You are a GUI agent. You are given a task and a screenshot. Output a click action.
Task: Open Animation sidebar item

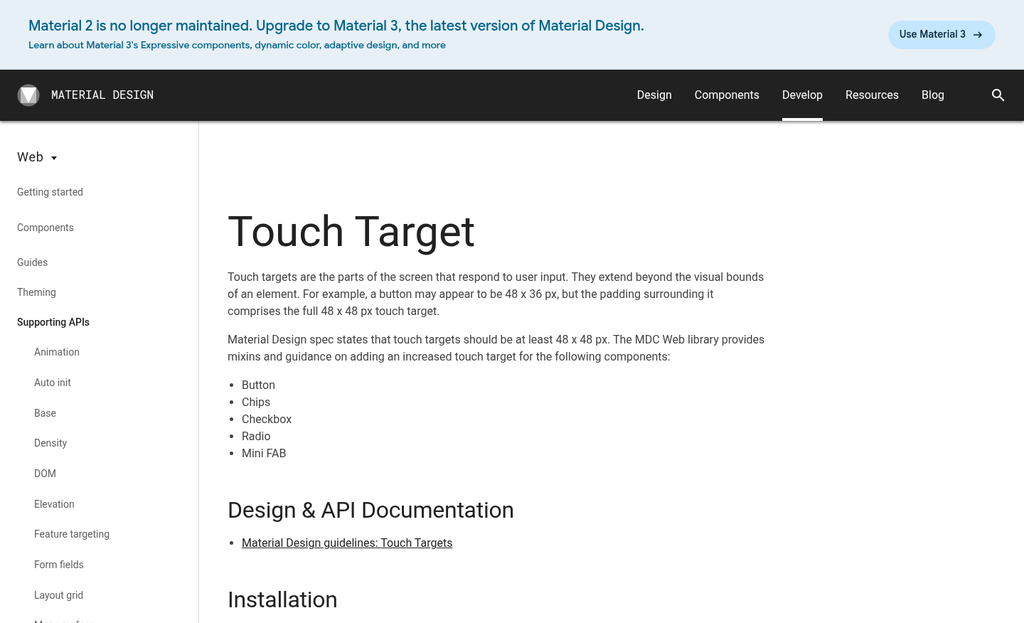pyautogui.click(x=57, y=352)
